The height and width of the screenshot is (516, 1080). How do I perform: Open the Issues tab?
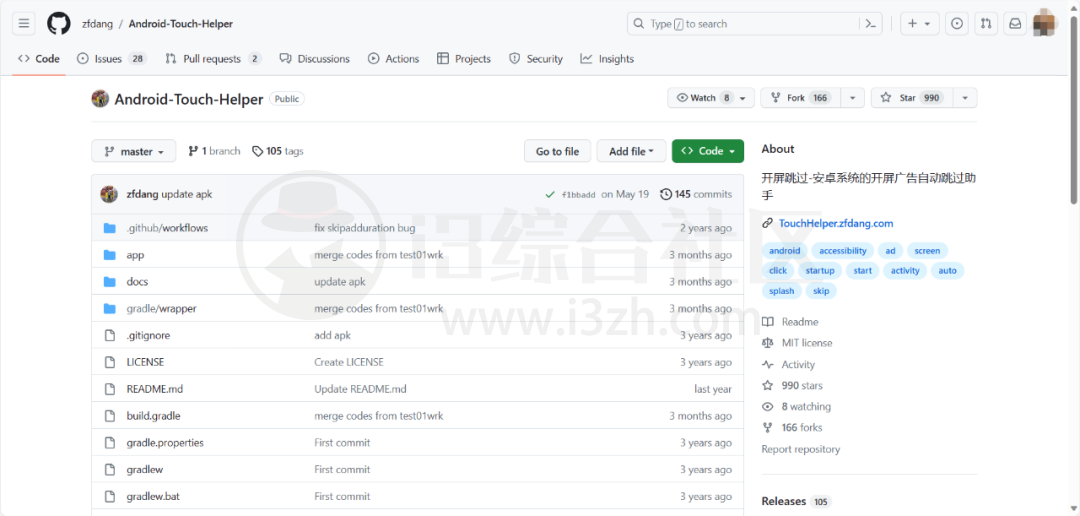112,59
